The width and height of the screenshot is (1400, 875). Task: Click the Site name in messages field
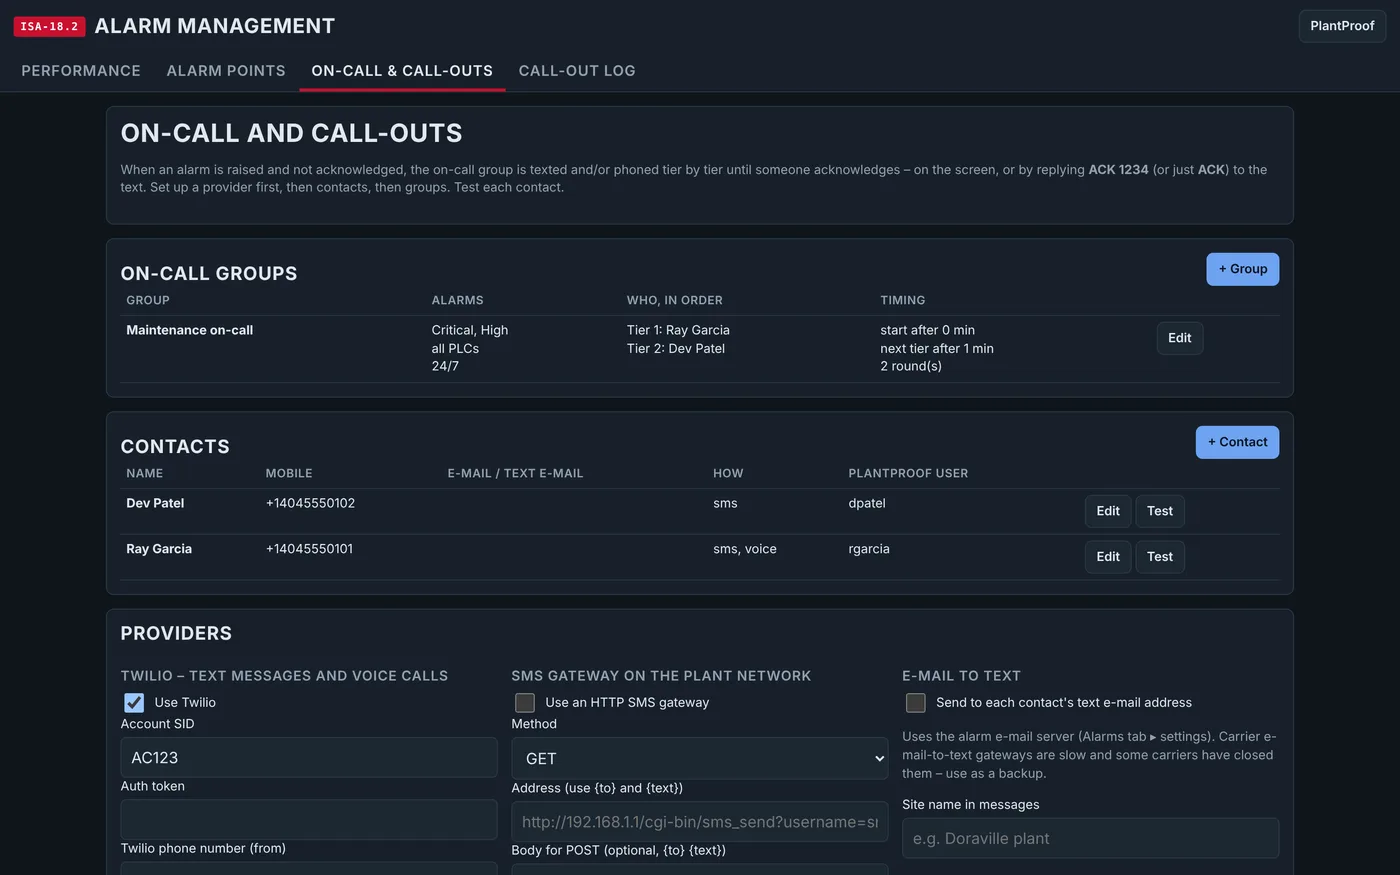coord(1090,838)
